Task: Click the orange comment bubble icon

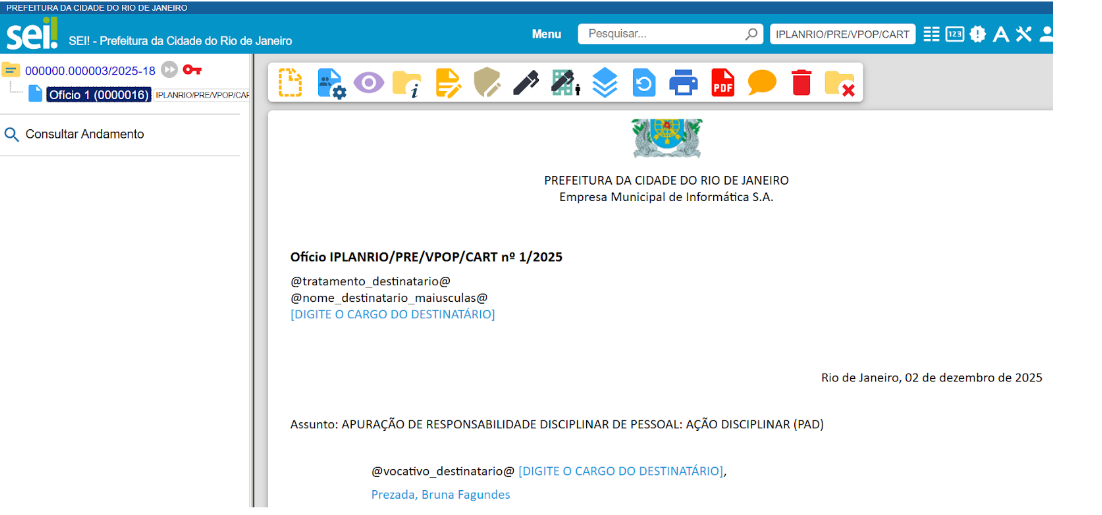Action: [x=762, y=83]
